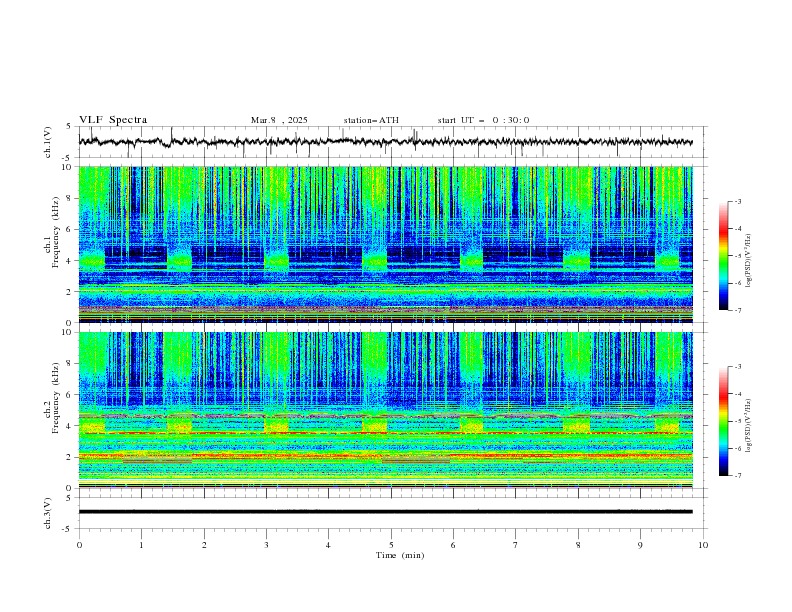
Task: Click the "-7" label on ch.2 colorbar
Action: point(737,475)
